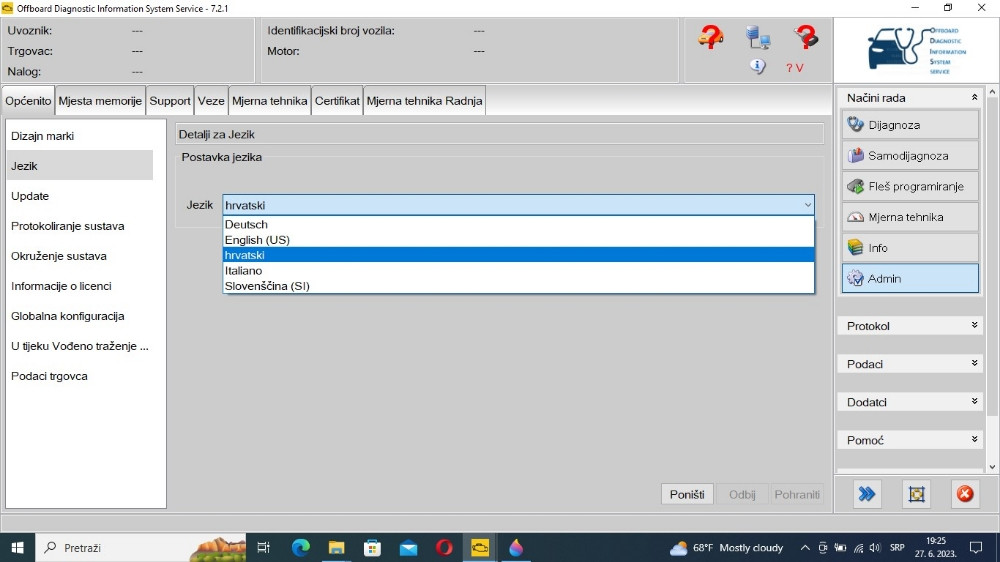Click the Poništi button
1000x562 pixels.
pyautogui.click(x=687, y=494)
